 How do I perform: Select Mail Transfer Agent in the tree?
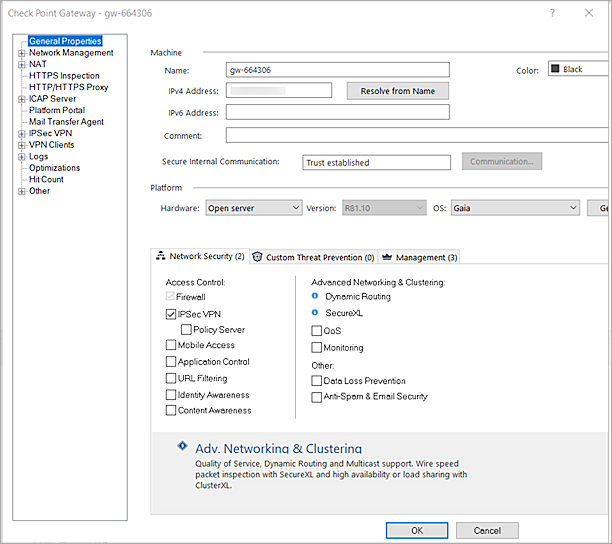click(x=66, y=122)
